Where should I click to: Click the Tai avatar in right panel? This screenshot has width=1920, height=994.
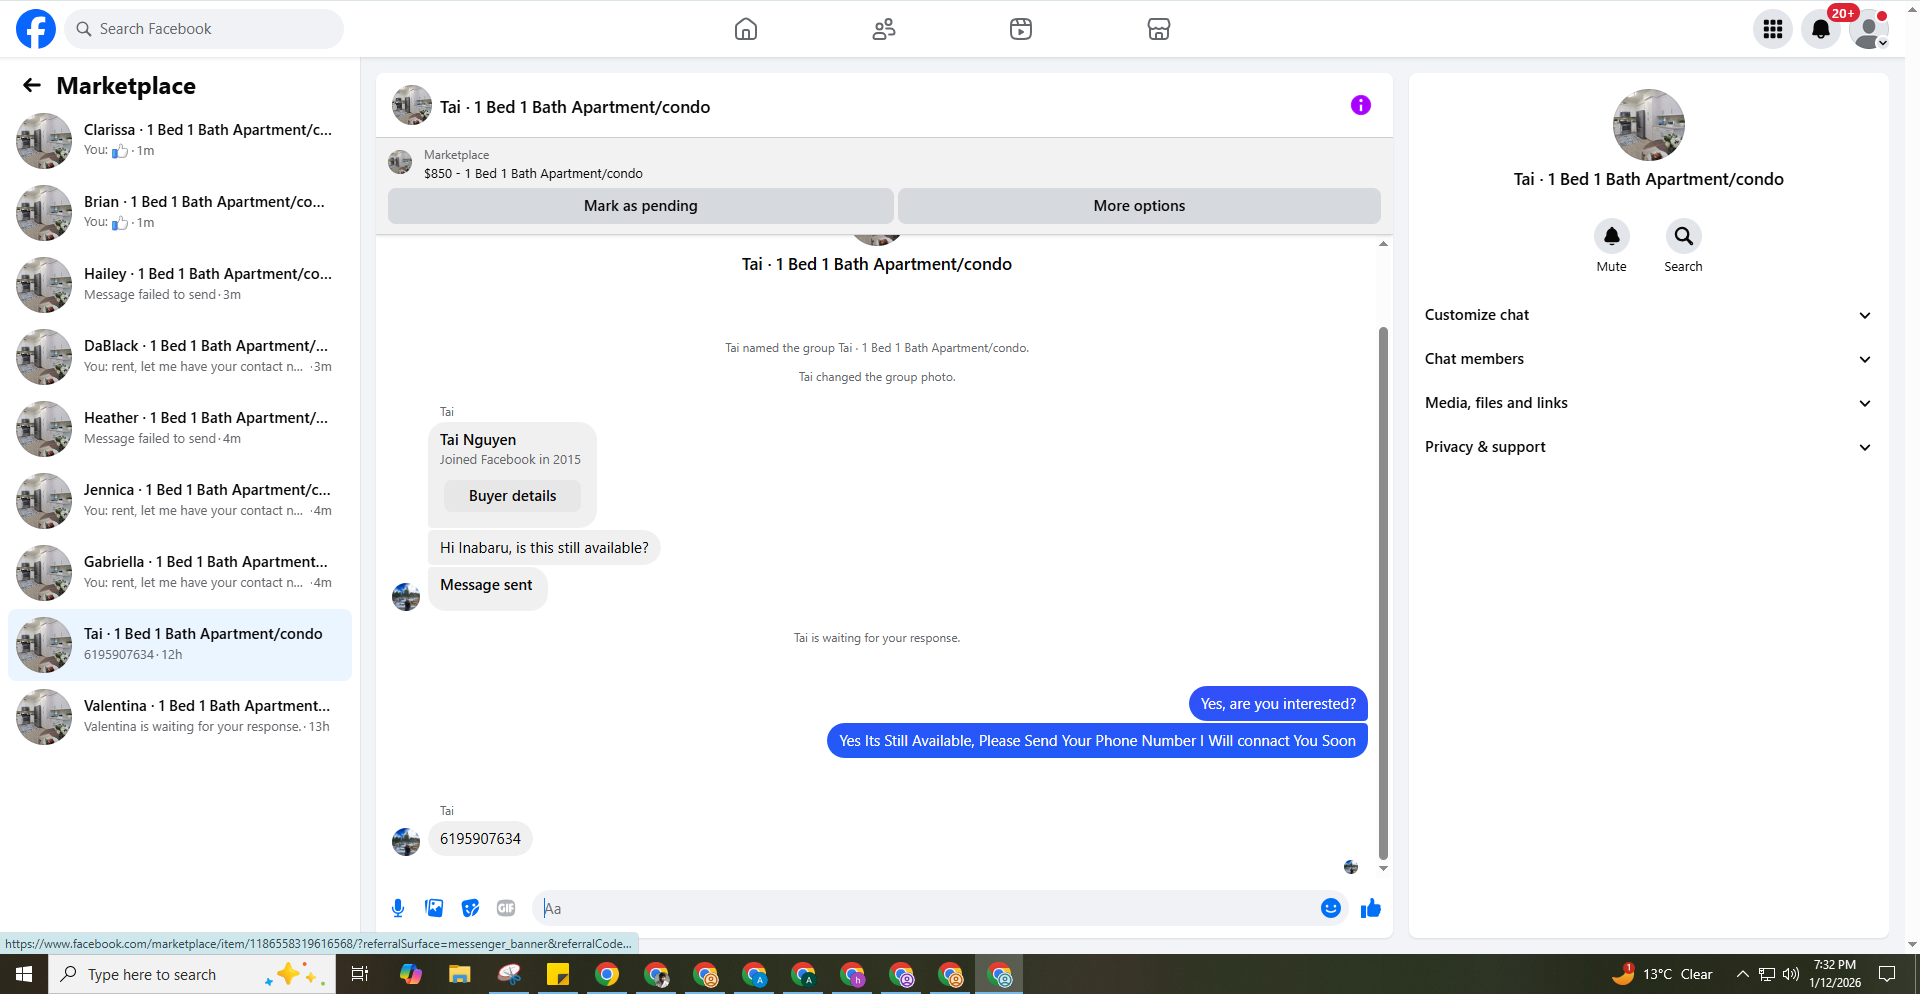click(1649, 125)
